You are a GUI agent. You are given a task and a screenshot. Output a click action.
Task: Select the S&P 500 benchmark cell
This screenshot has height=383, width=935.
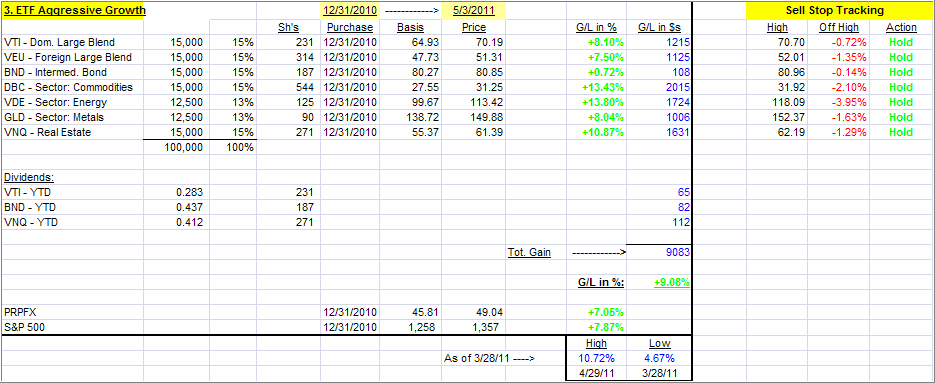pos(72,327)
